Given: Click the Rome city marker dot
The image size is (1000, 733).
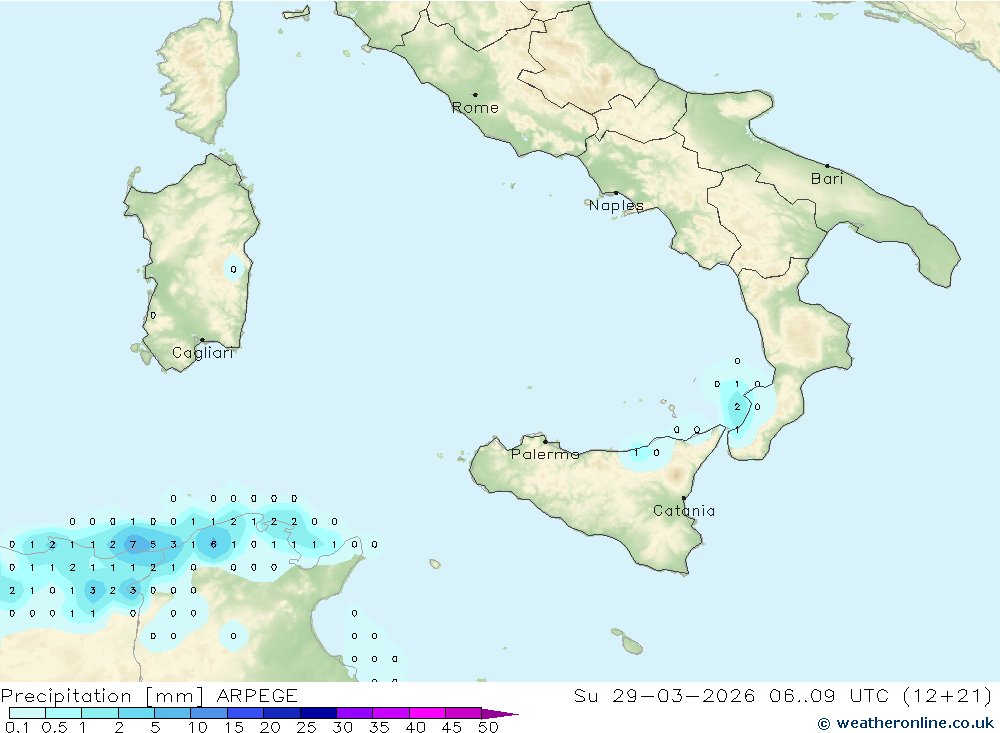Looking at the screenshot, I should pos(475,95).
